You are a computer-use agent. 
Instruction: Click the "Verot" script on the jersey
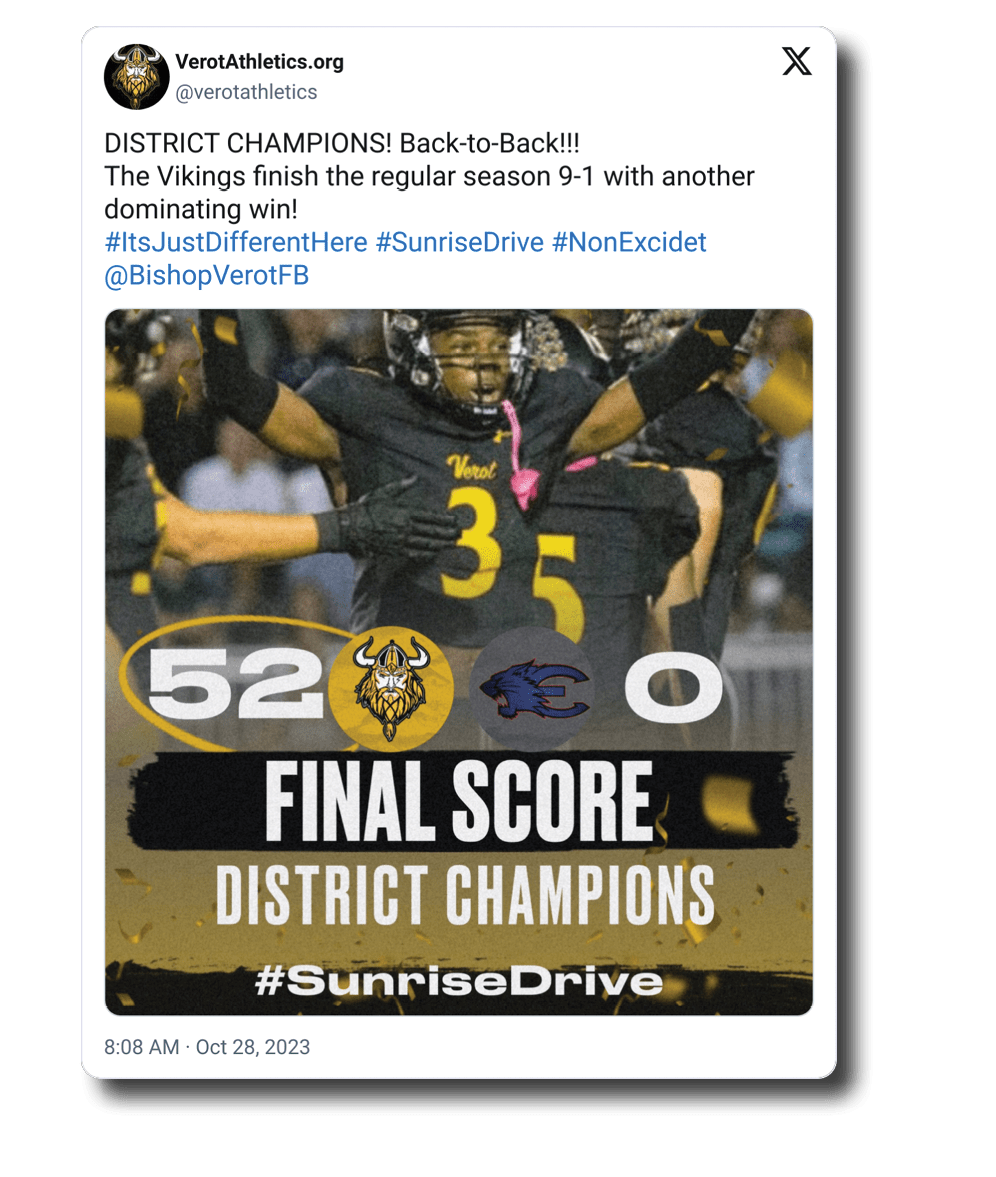click(x=471, y=467)
